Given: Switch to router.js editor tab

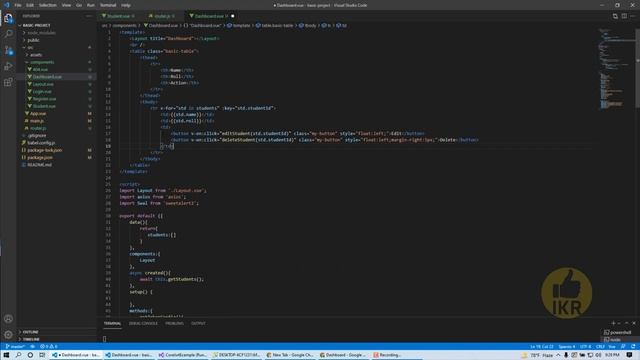Looking at the screenshot, I should tap(162, 16).
